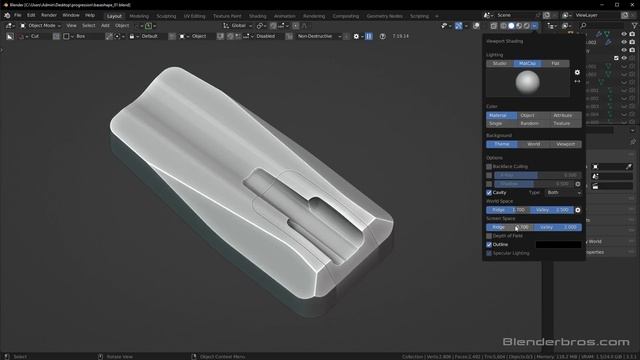Open the viewport Add menu
Screen dimensions: 640x360
(x=105, y=26)
